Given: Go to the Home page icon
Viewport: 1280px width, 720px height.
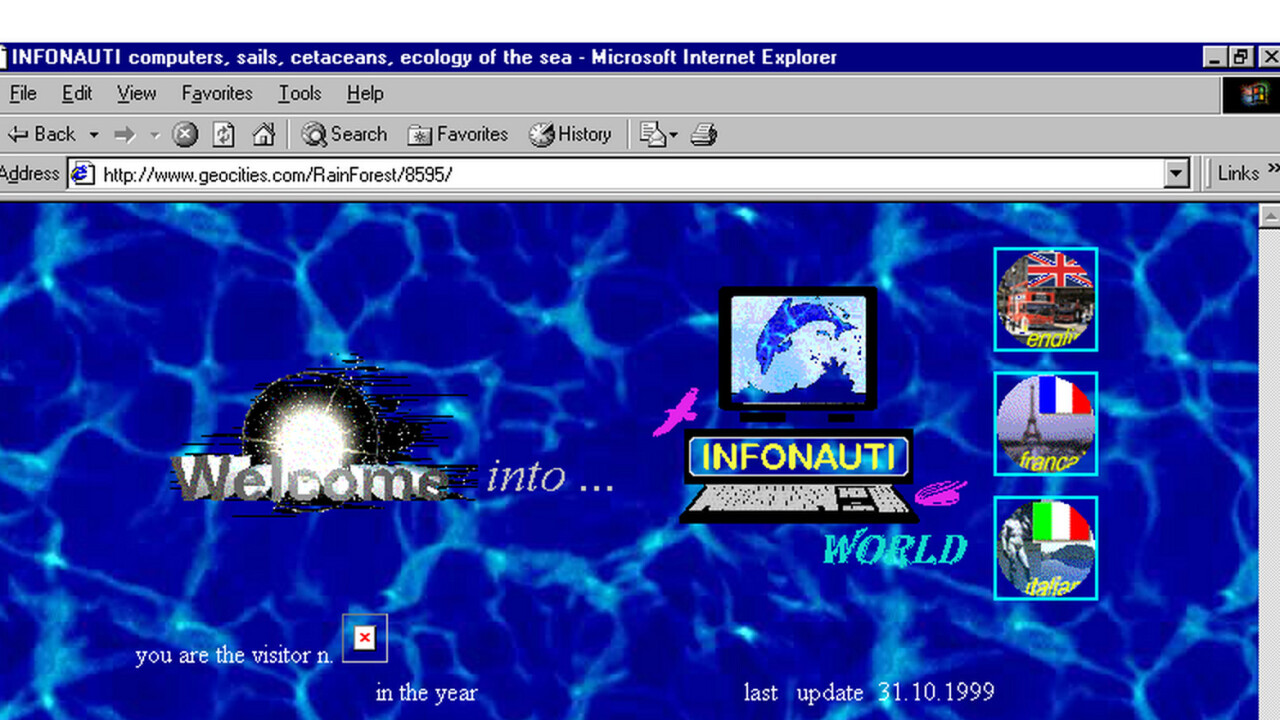Looking at the screenshot, I should (x=263, y=134).
